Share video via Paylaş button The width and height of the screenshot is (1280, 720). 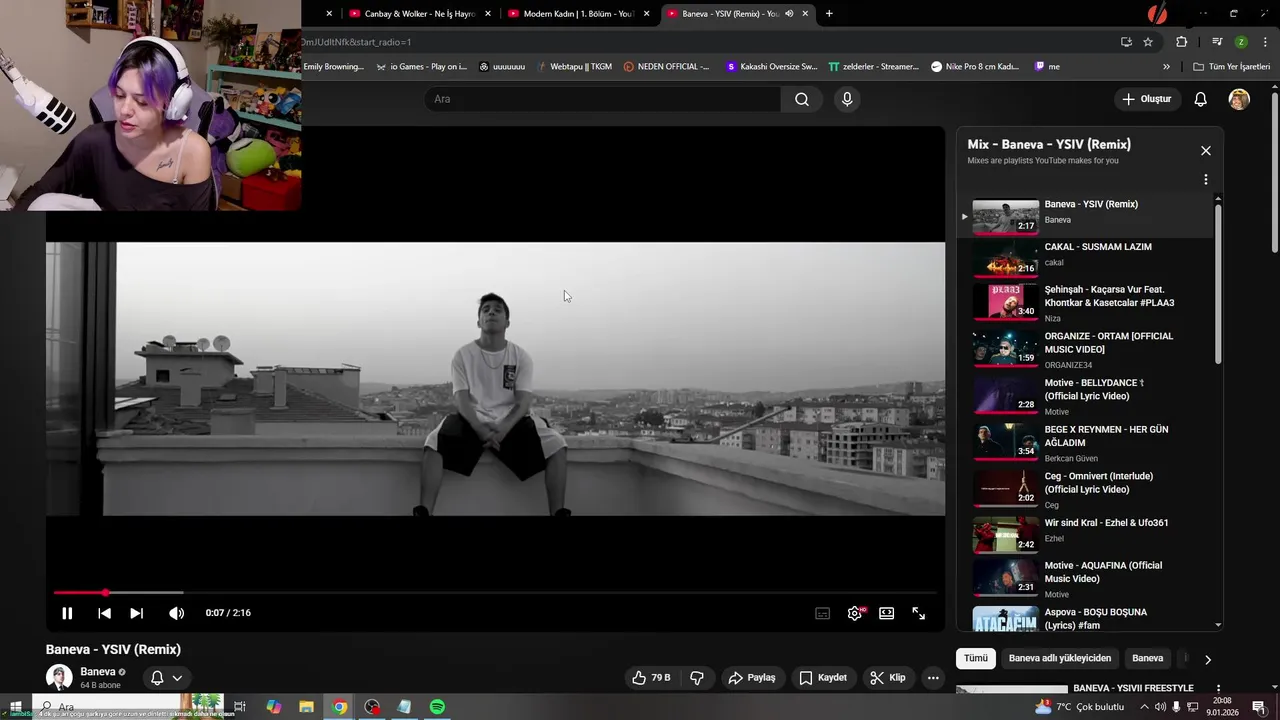pyautogui.click(x=752, y=678)
